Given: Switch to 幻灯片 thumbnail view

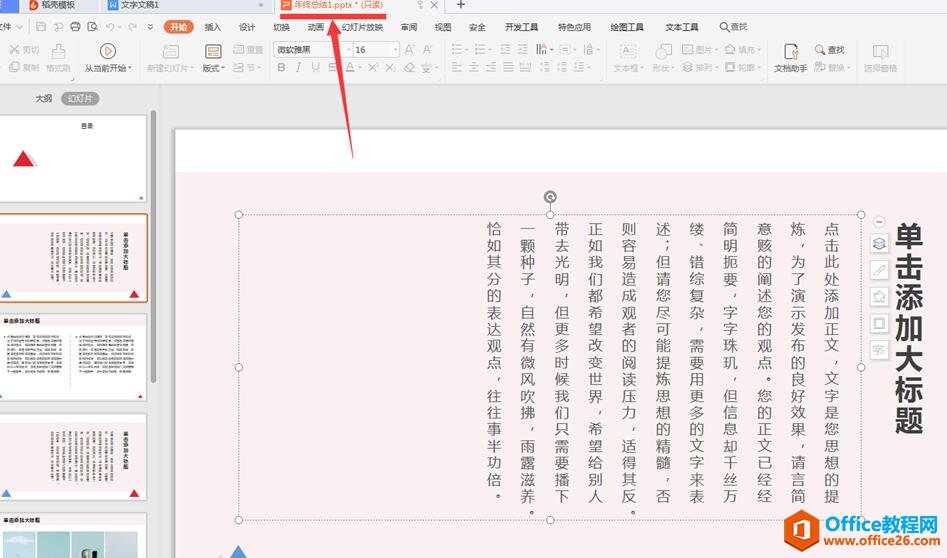Looking at the screenshot, I should click(x=80, y=98).
